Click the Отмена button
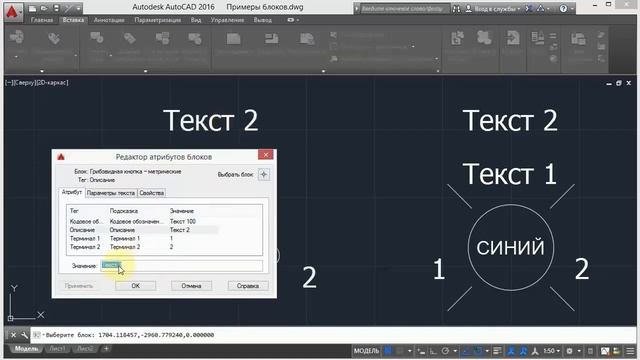The height and width of the screenshot is (360, 640). 191,286
